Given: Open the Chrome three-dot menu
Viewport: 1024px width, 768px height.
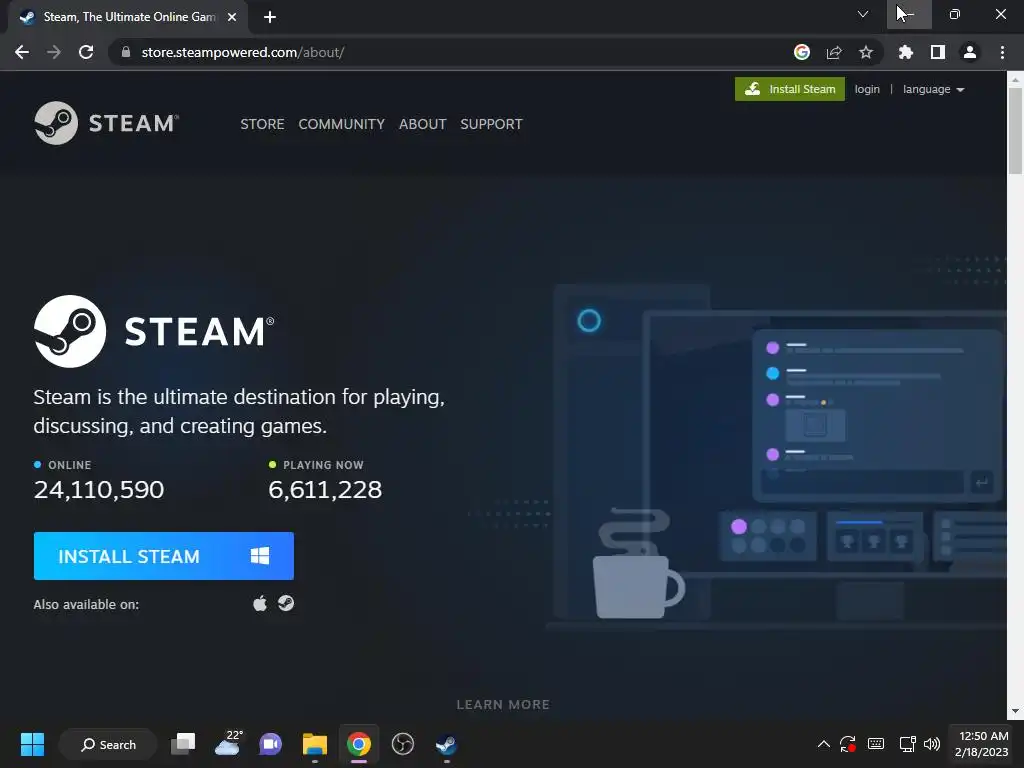Looking at the screenshot, I should 1002,52.
